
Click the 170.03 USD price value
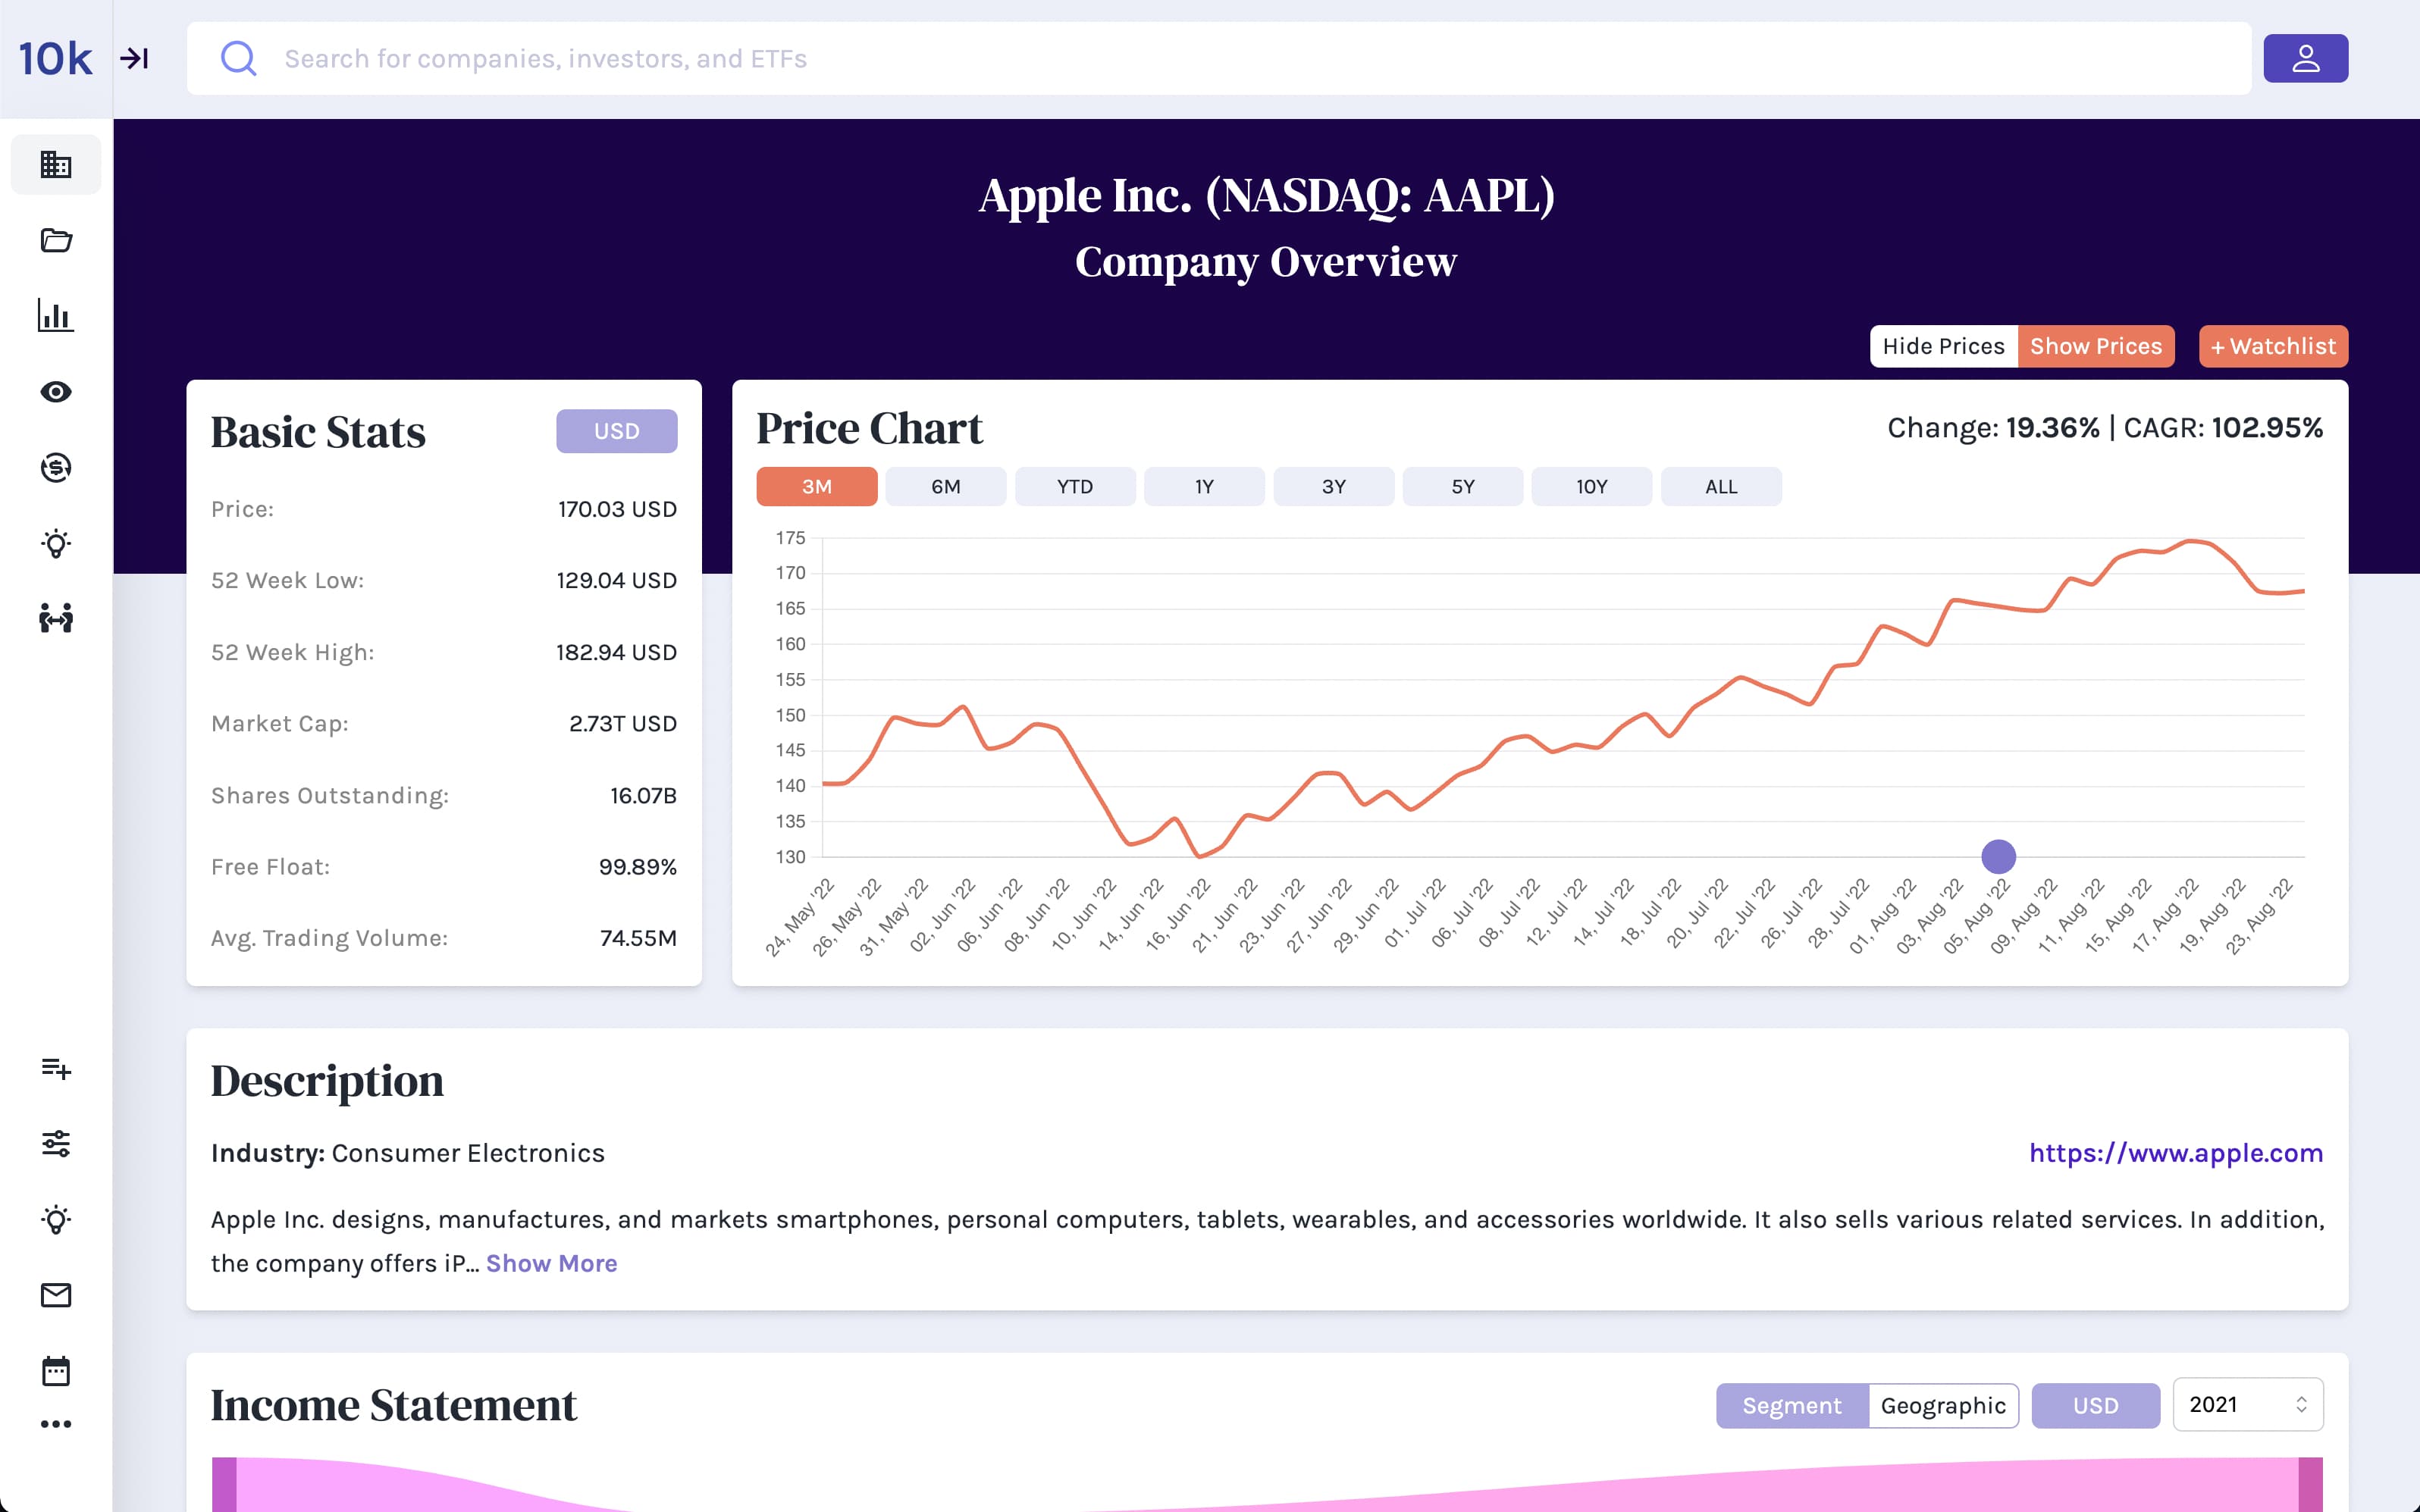[x=617, y=509]
